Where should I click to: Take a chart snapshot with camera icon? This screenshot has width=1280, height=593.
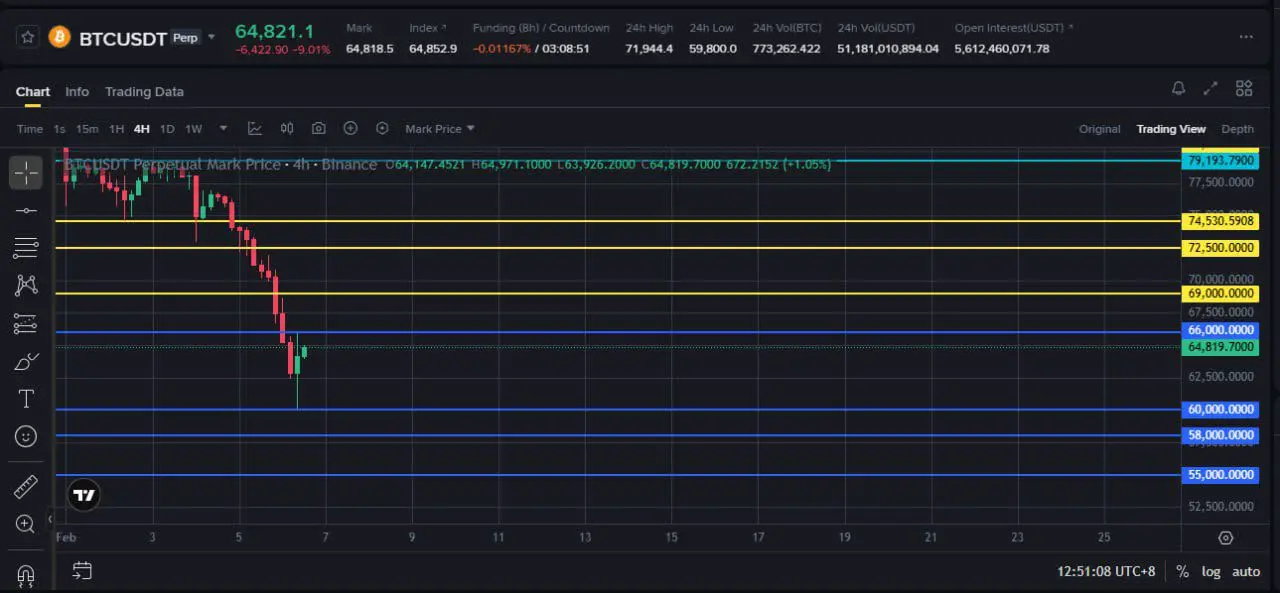[318, 129]
